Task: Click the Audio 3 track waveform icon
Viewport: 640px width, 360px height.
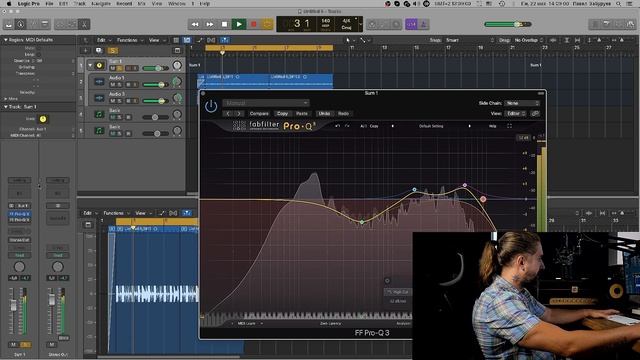Action: pyautogui.click(x=99, y=98)
